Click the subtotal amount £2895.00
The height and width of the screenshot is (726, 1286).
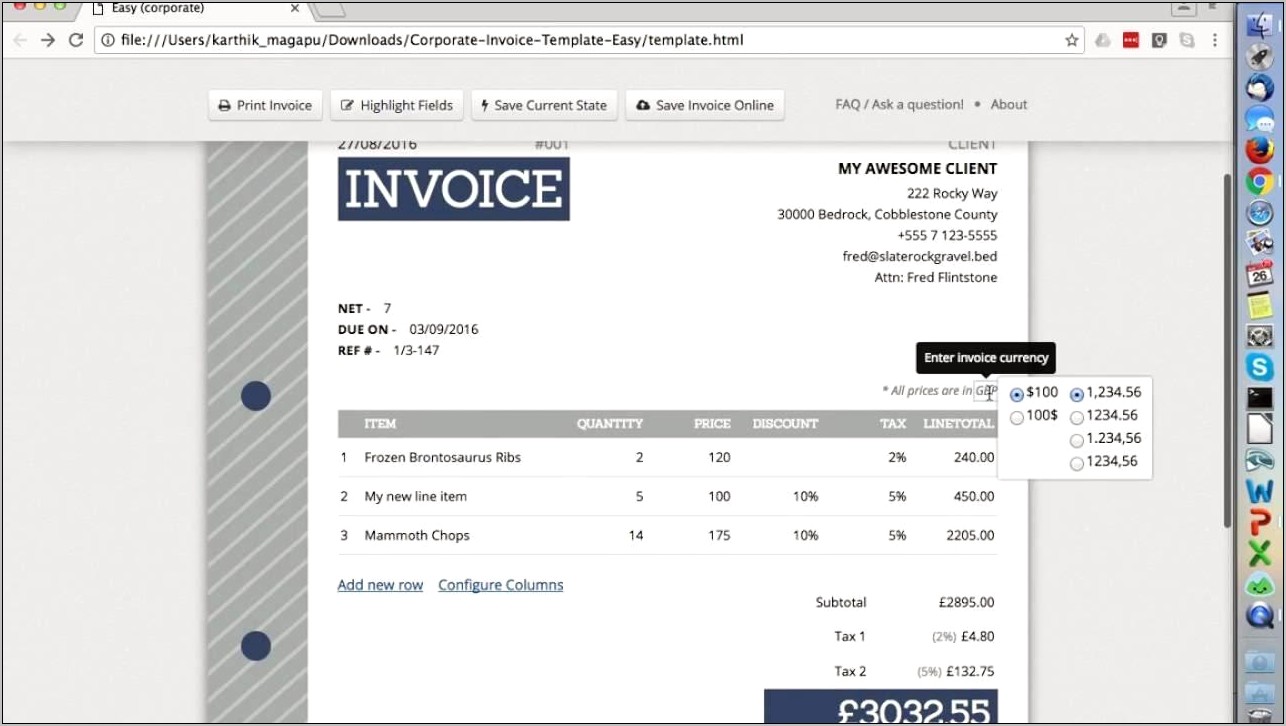(965, 602)
